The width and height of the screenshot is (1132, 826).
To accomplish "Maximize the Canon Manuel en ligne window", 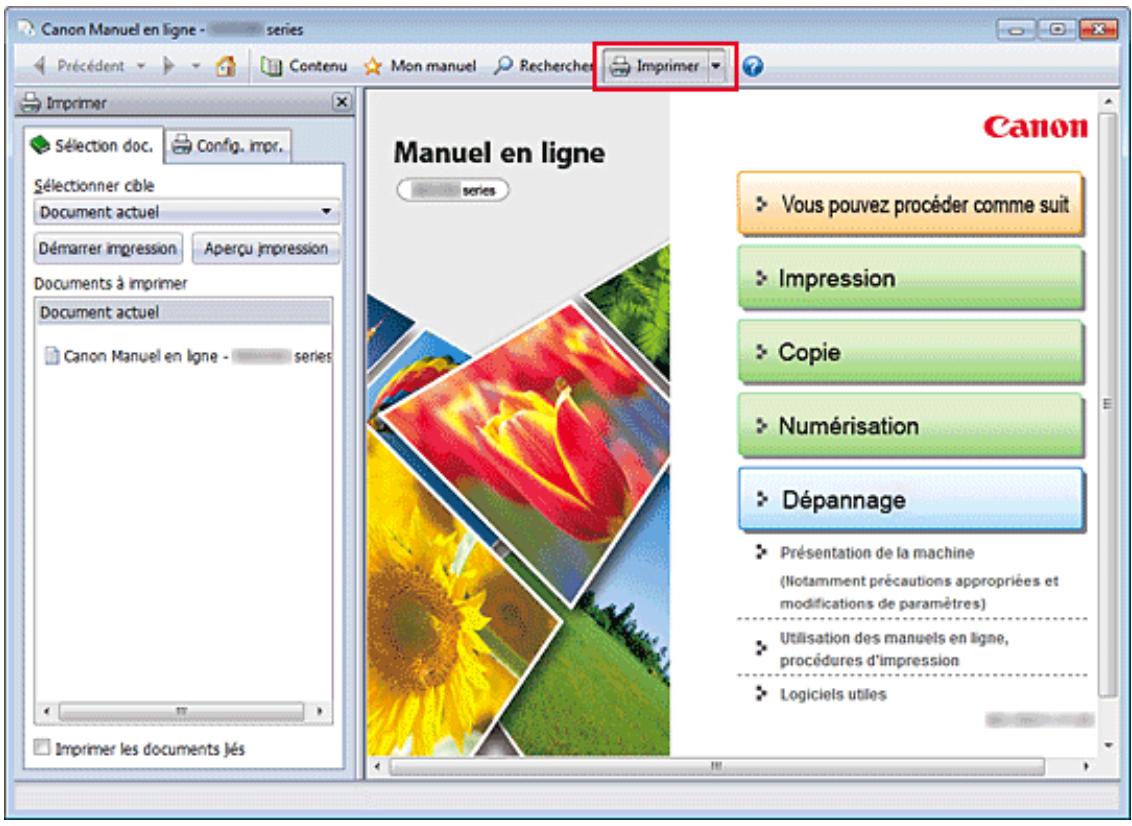I will pos(1057,29).
